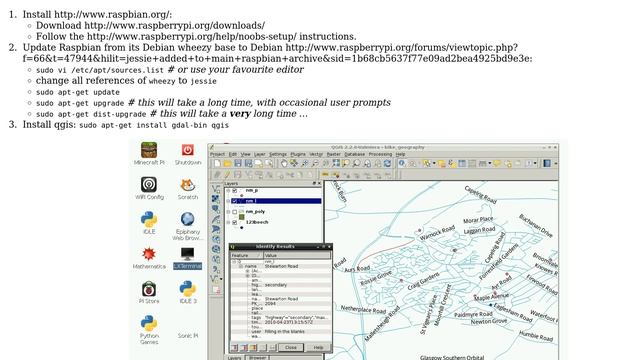
Task: Open the measure tool dropdown arrow
Action: [490, 163]
